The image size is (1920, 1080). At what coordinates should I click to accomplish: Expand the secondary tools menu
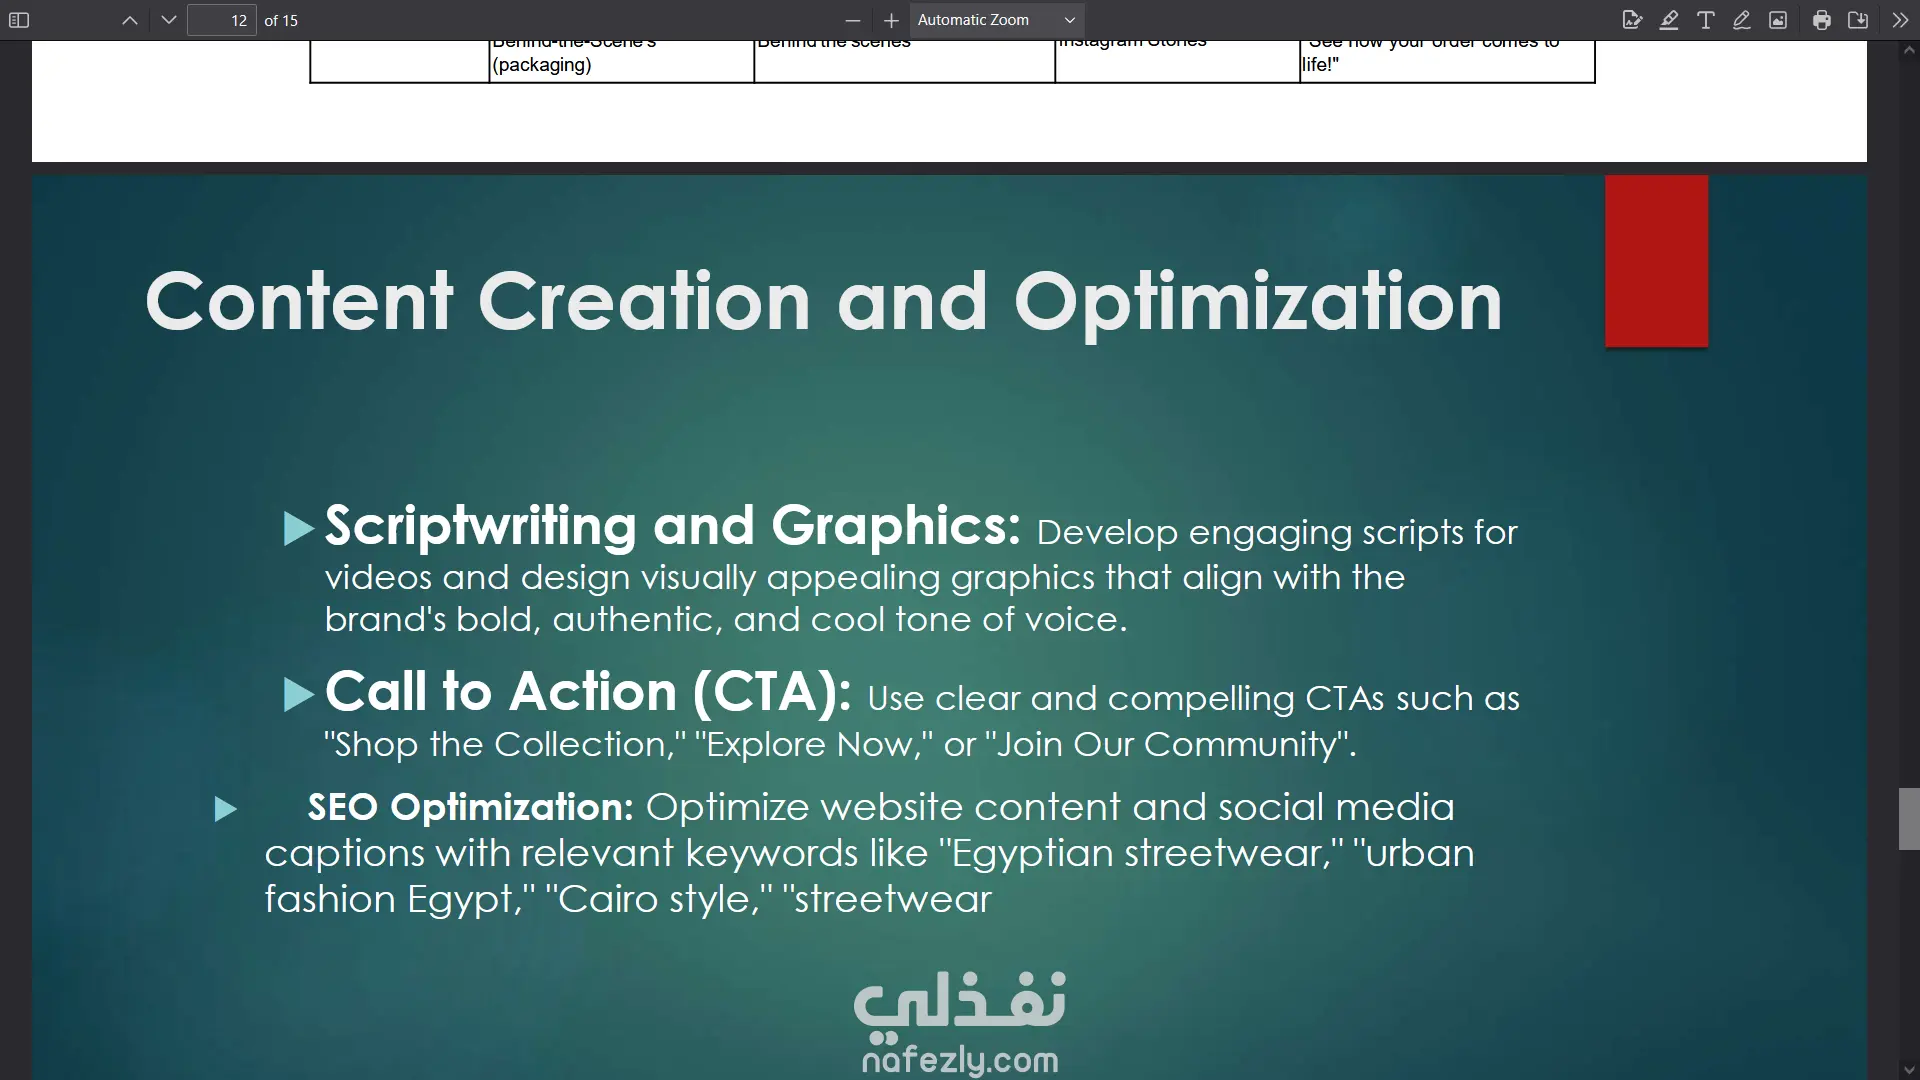(1900, 20)
